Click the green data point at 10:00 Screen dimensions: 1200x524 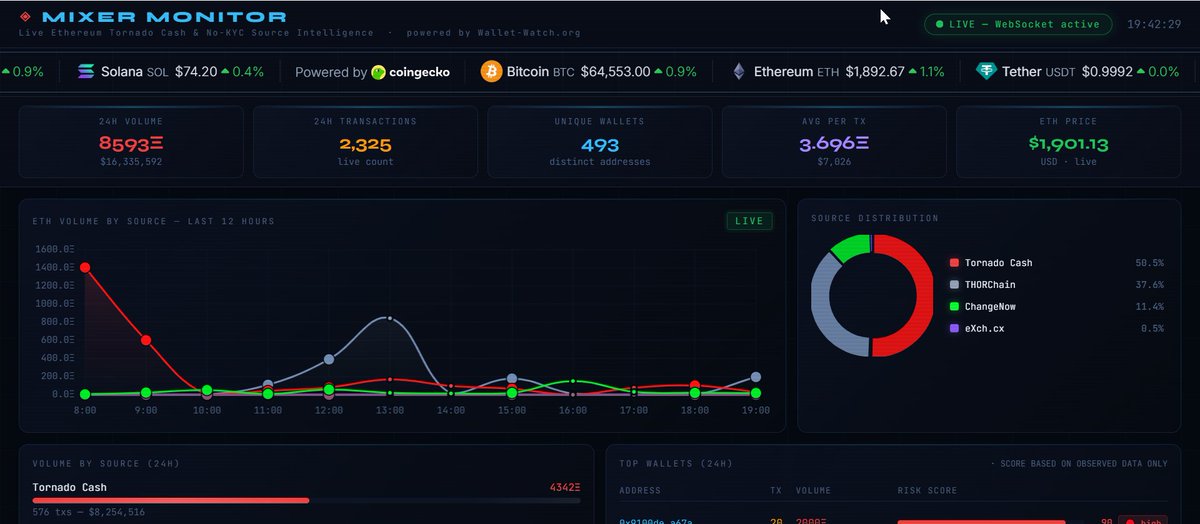pyautogui.click(x=207, y=390)
